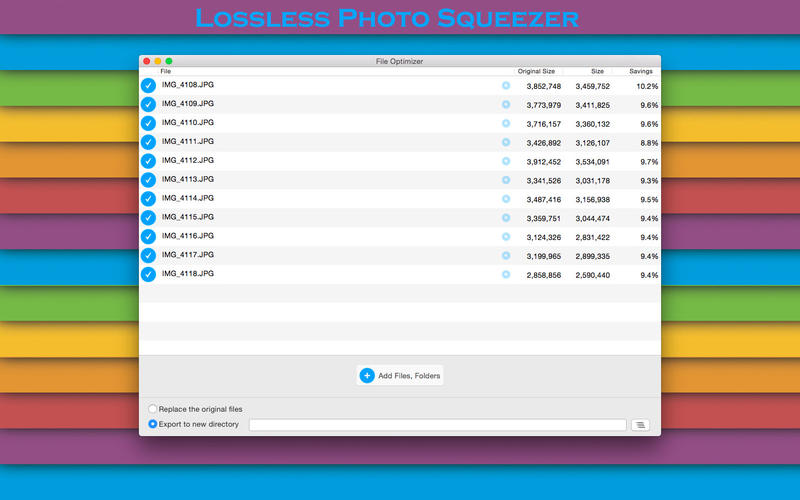Select the IMG_4111.JPG file name
The height and width of the screenshot is (500, 800).
(x=188, y=141)
